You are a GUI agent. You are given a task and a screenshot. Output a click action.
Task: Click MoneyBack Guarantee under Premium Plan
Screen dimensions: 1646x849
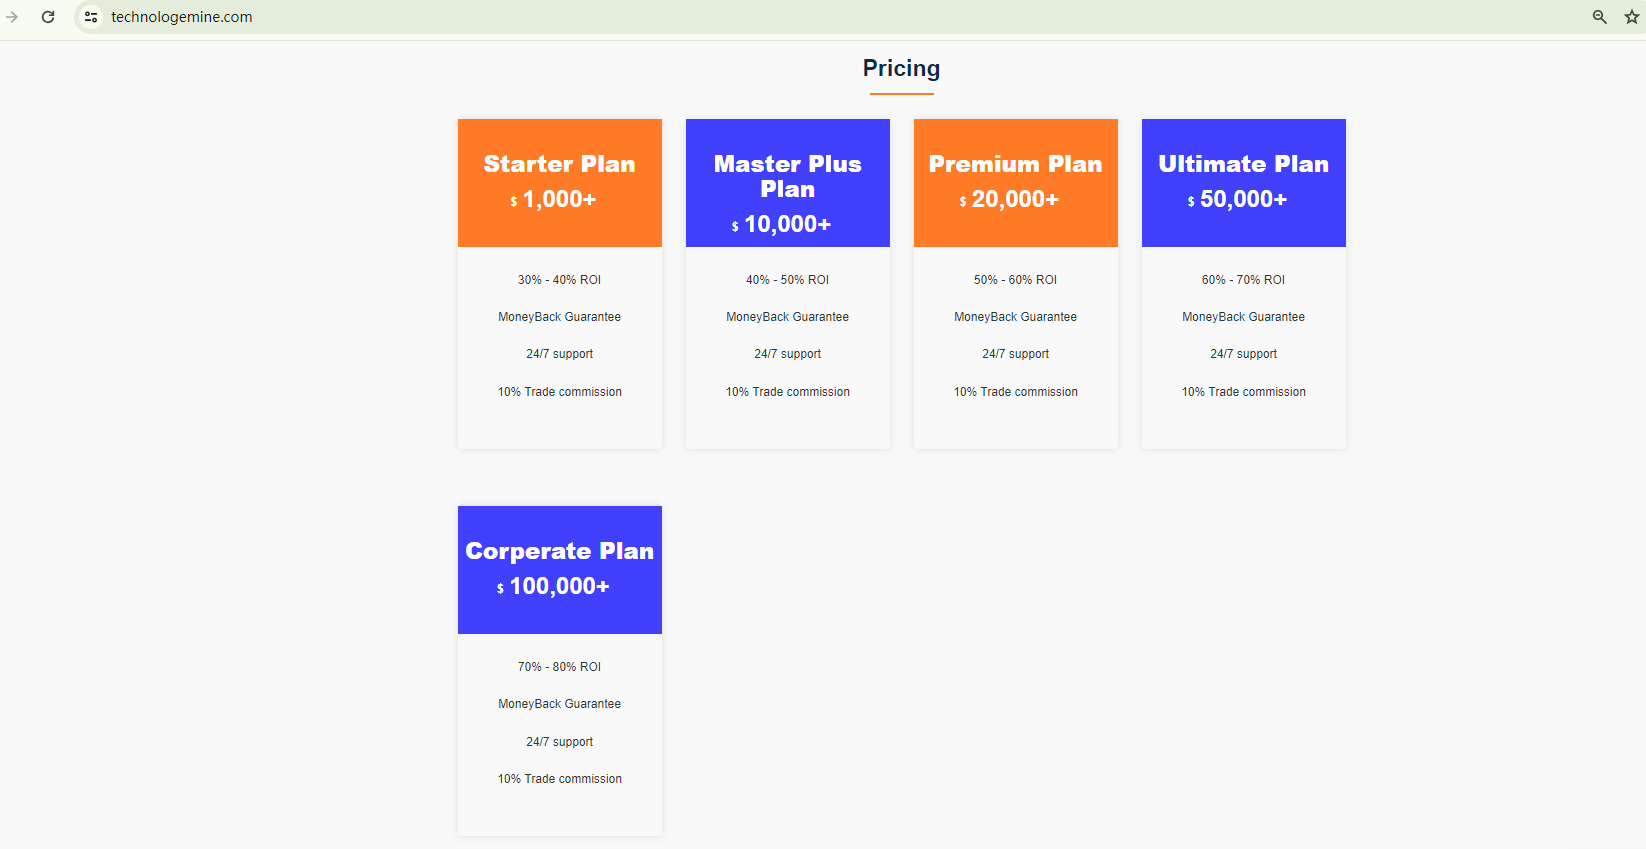(1015, 317)
